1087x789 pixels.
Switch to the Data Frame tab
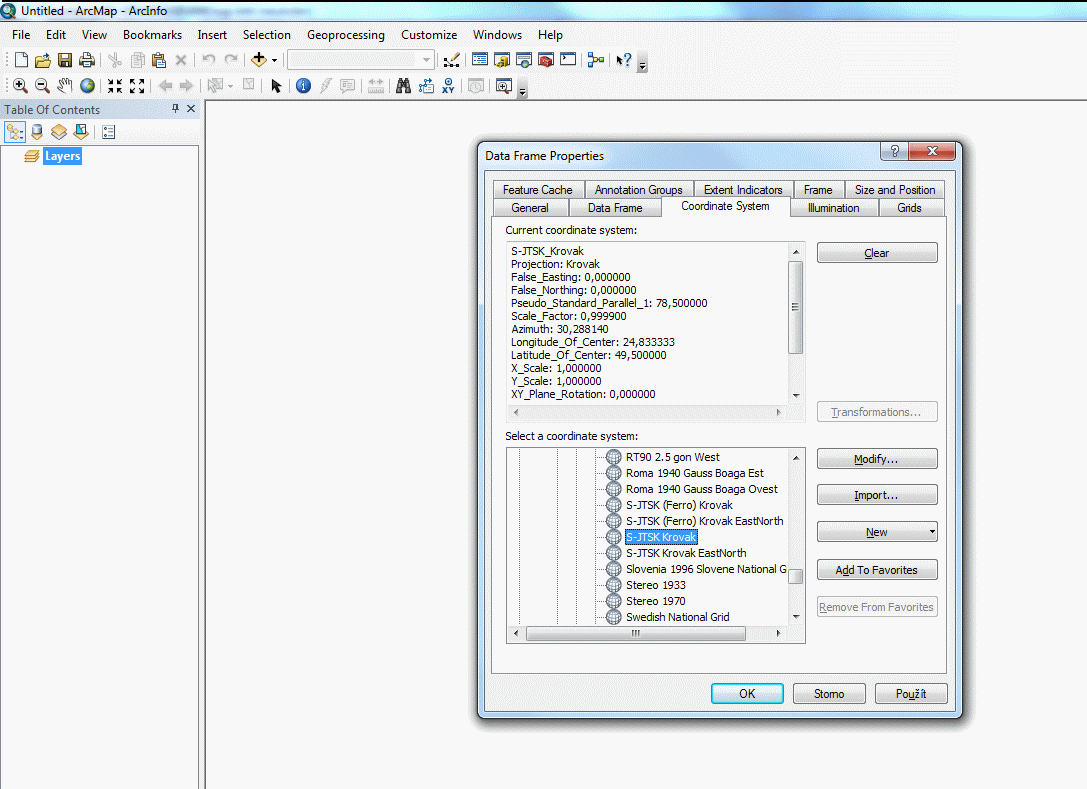[615, 207]
